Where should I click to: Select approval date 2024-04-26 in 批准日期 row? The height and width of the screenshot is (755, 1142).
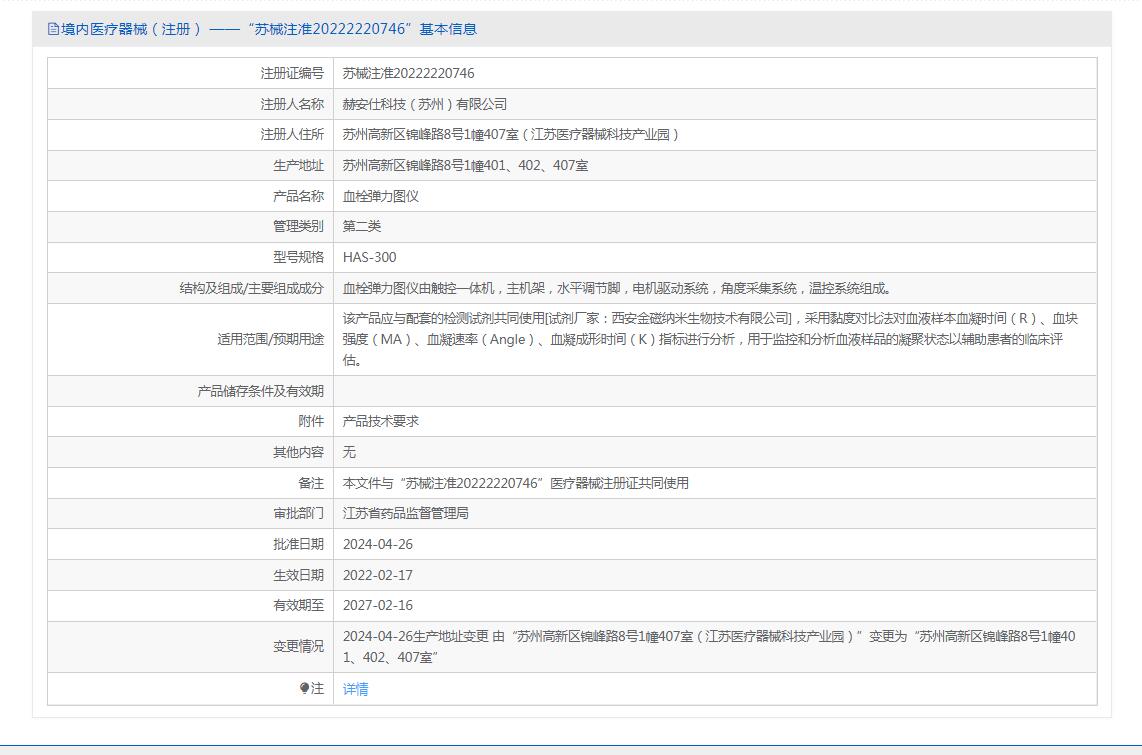pyautogui.click(x=377, y=544)
